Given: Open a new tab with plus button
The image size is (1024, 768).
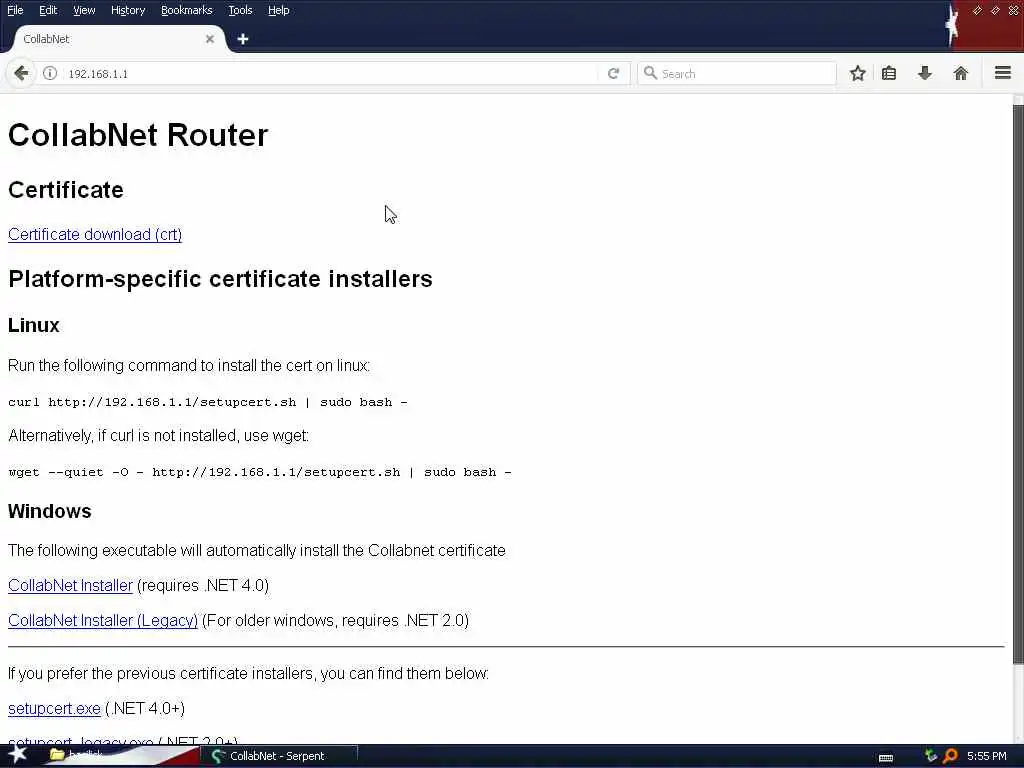Looking at the screenshot, I should click(x=243, y=39).
